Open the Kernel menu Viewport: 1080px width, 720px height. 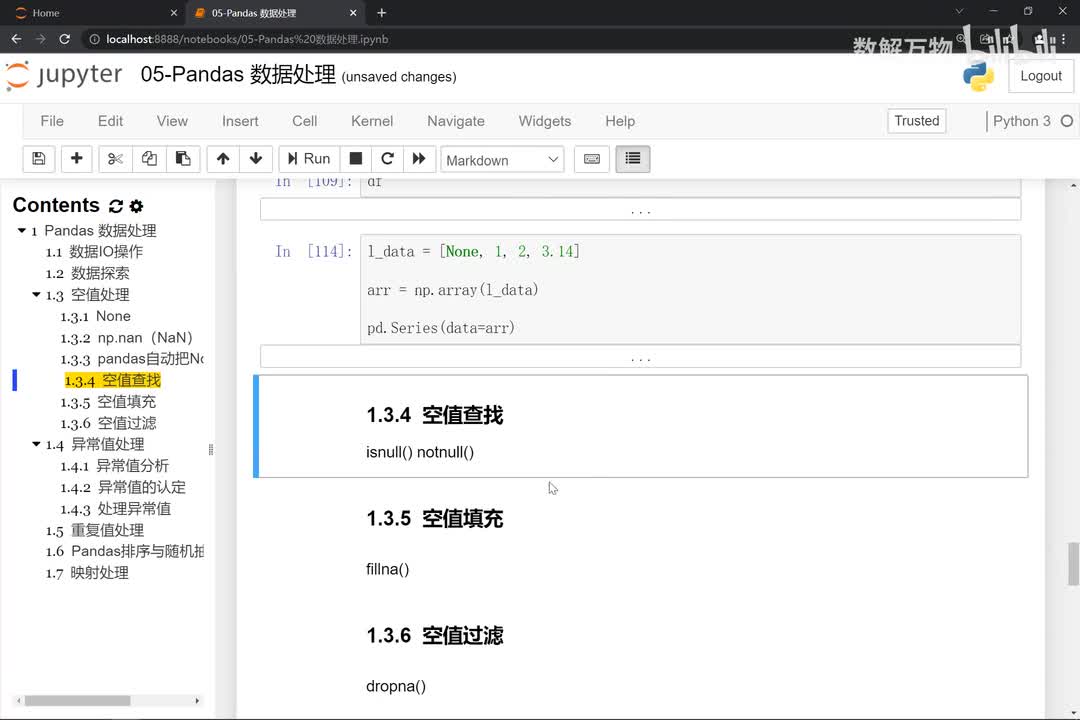pyautogui.click(x=372, y=121)
